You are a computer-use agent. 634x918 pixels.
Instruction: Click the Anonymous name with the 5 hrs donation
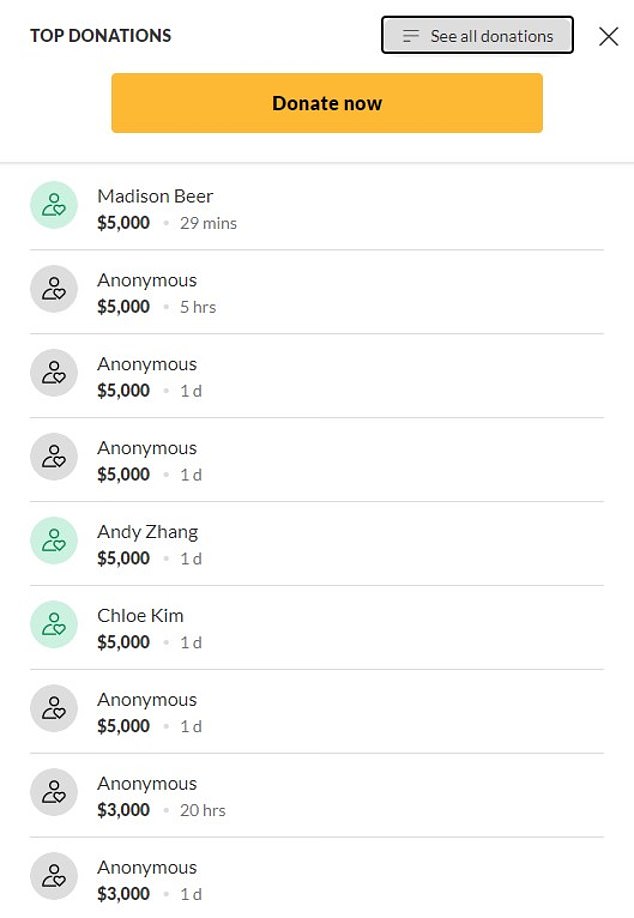(x=147, y=280)
